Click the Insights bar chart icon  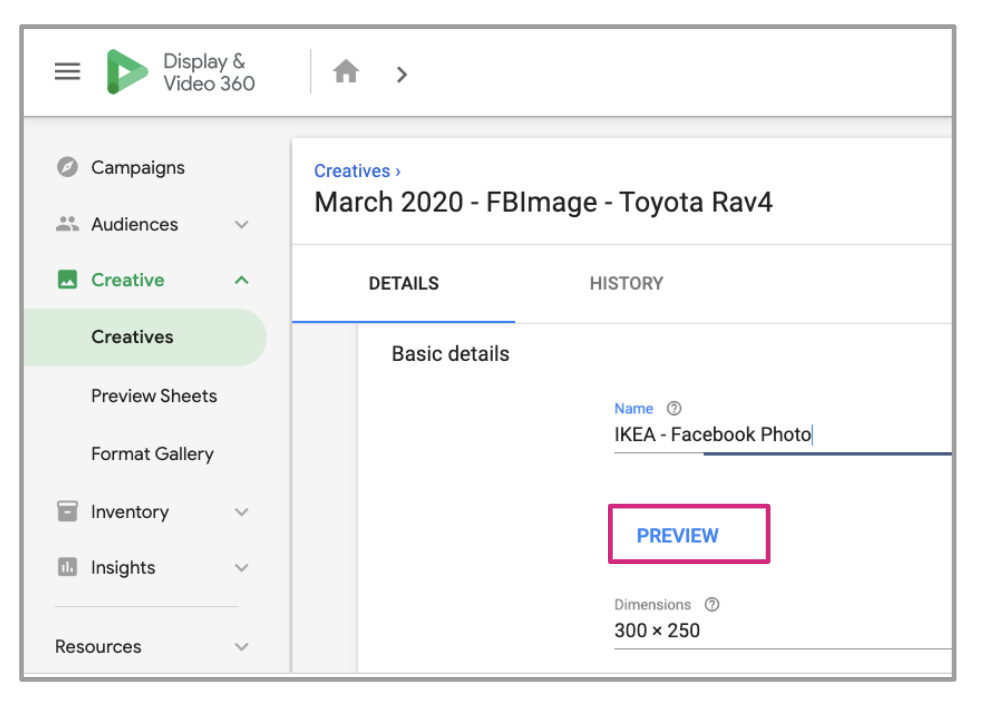coord(67,568)
